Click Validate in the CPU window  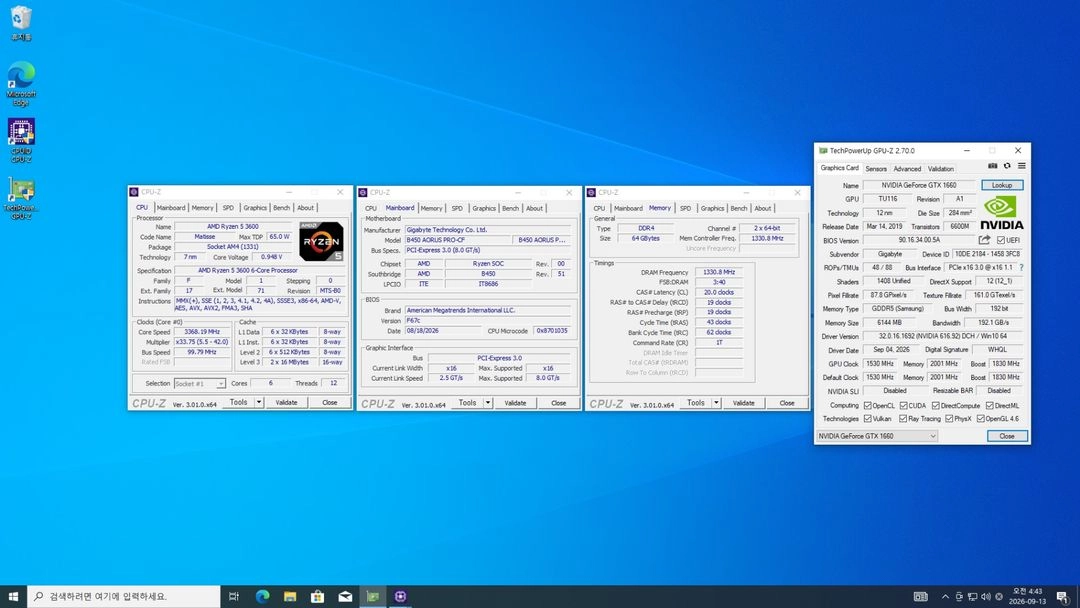pos(287,403)
